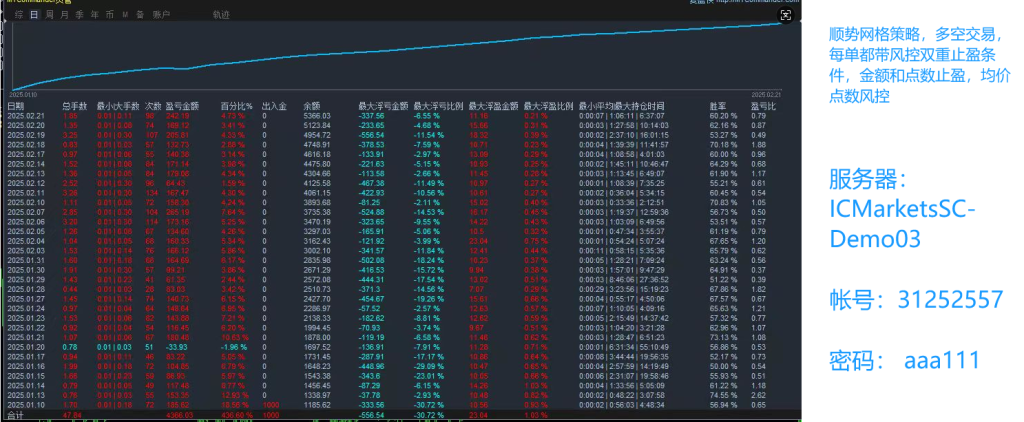Open the 币 currency tab

[x=109, y=14]
